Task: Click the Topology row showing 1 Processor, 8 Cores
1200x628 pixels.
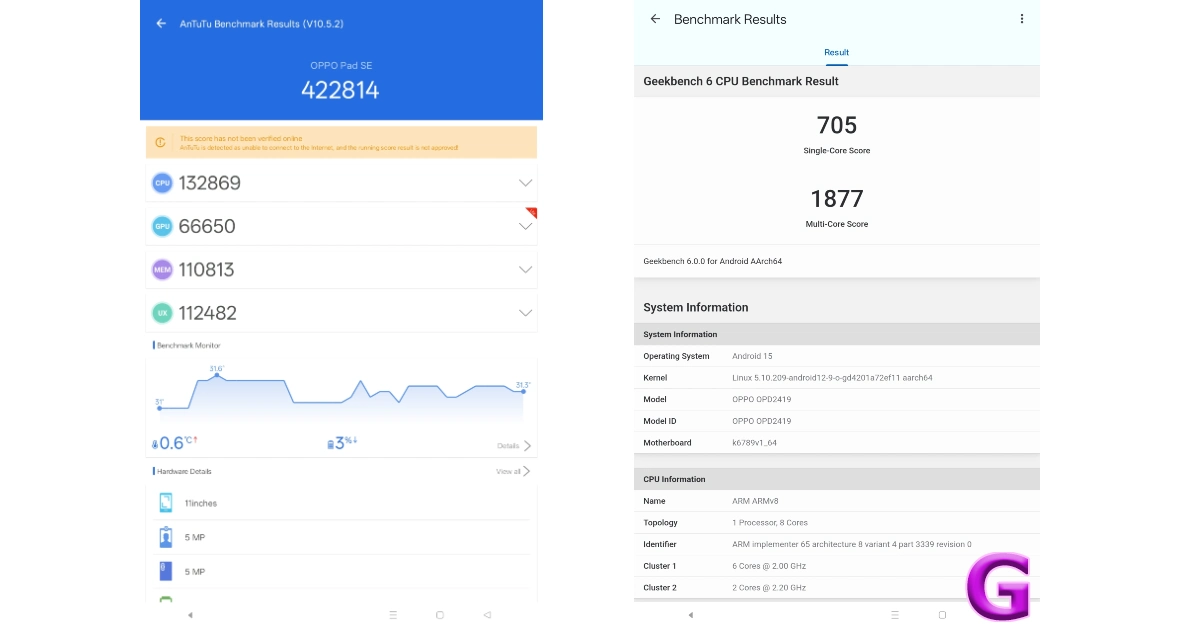Action: [837, 522]
